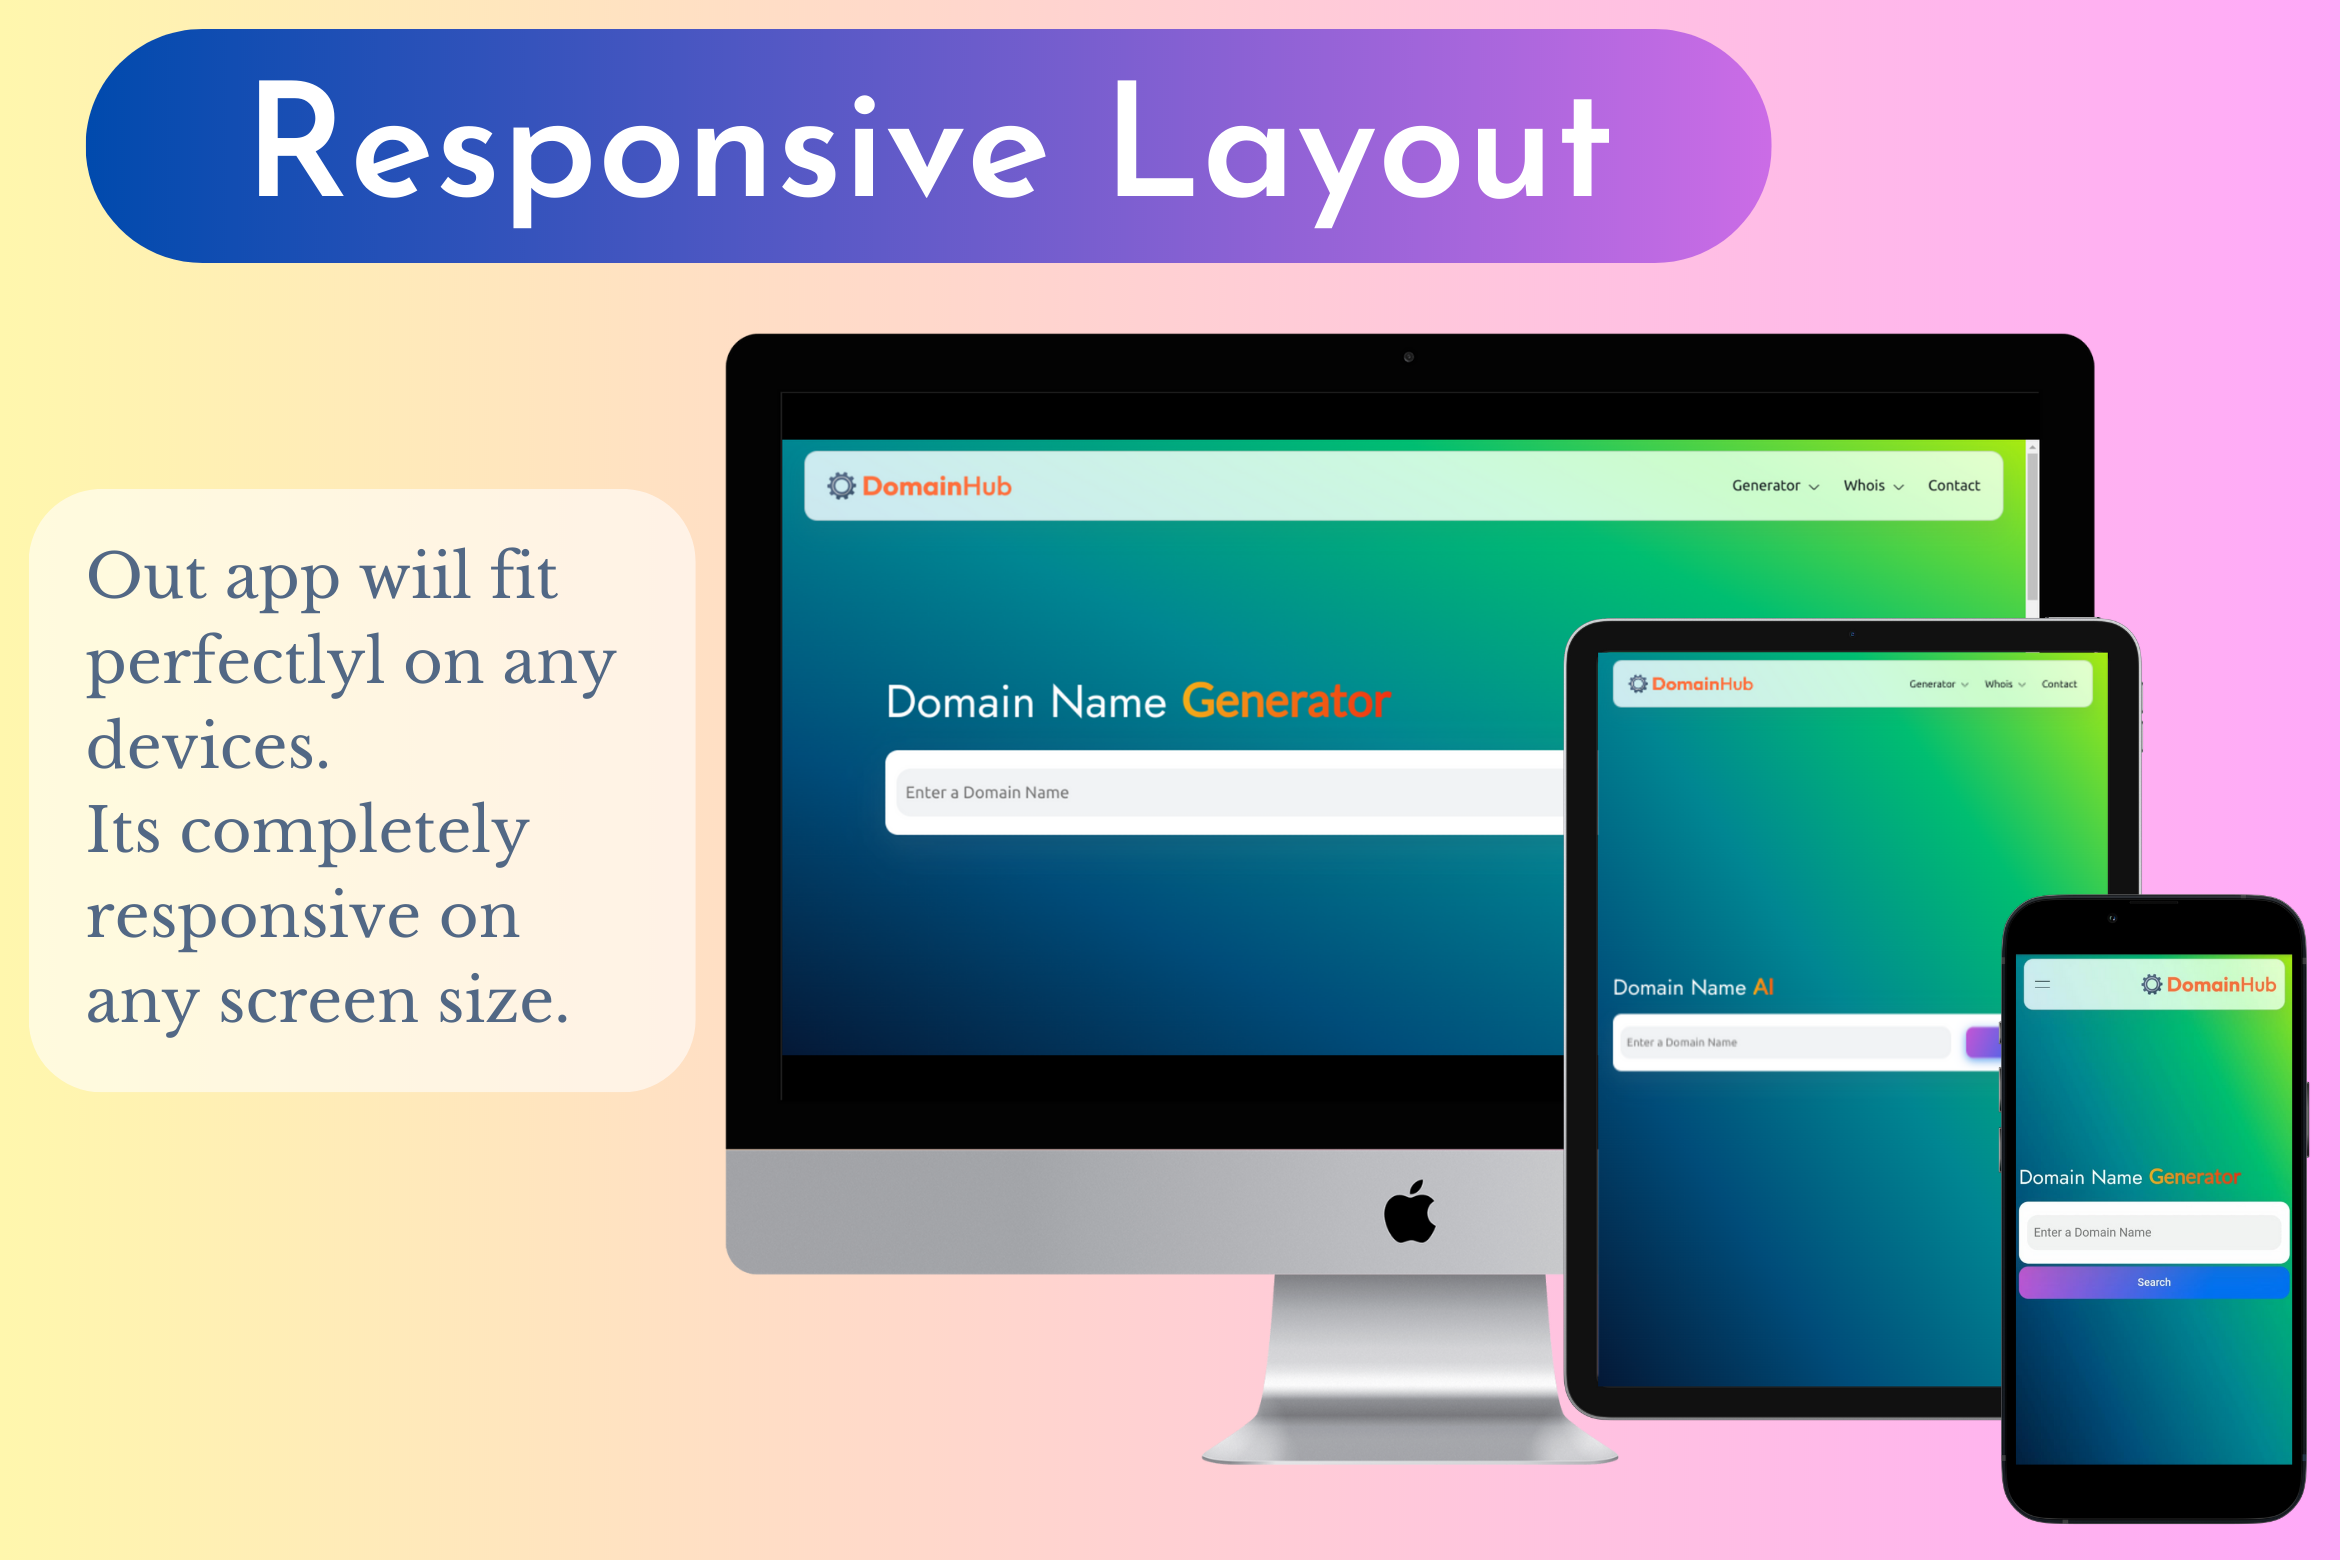Image resolution: width=2340 pixels, height=1560 pixels.
Task: Expand the Generator dropdown on desktop
Action: [1762, 484]
